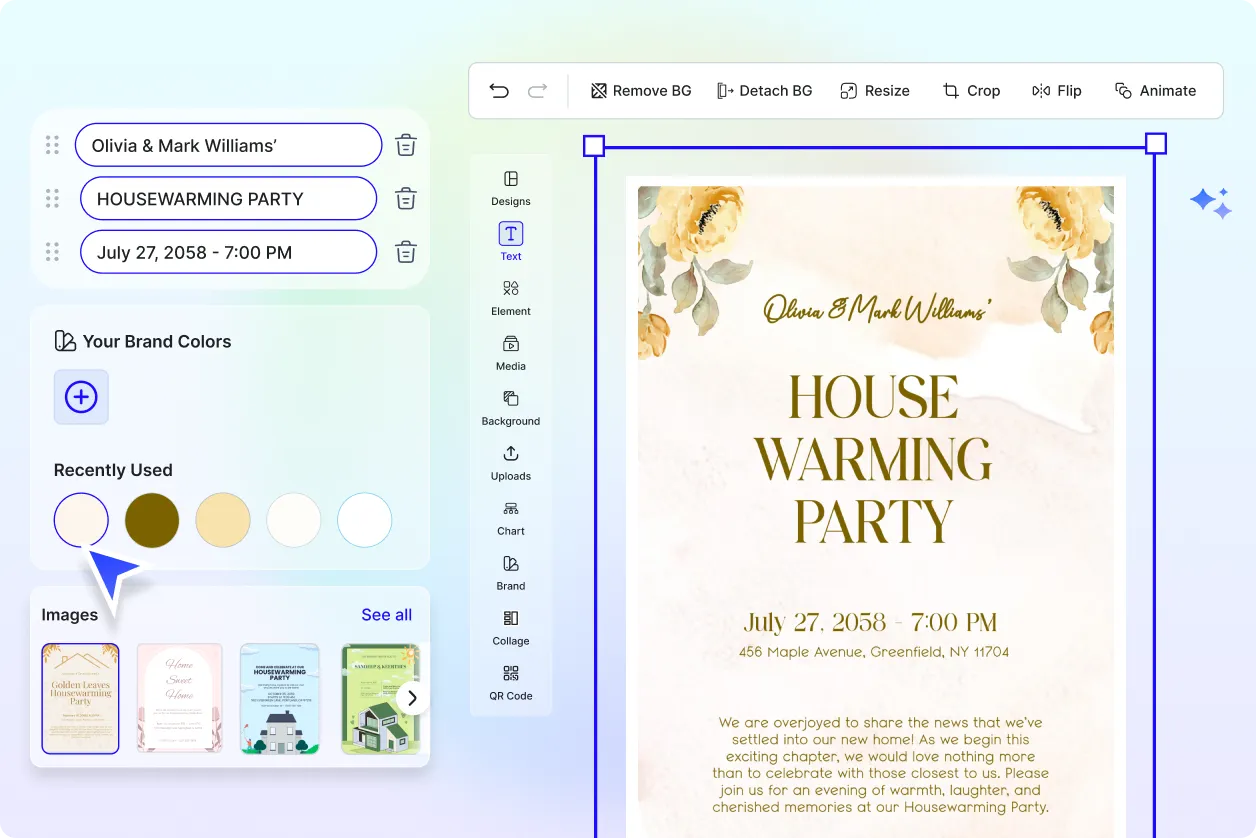Open the Chart panel

[510, 517]
